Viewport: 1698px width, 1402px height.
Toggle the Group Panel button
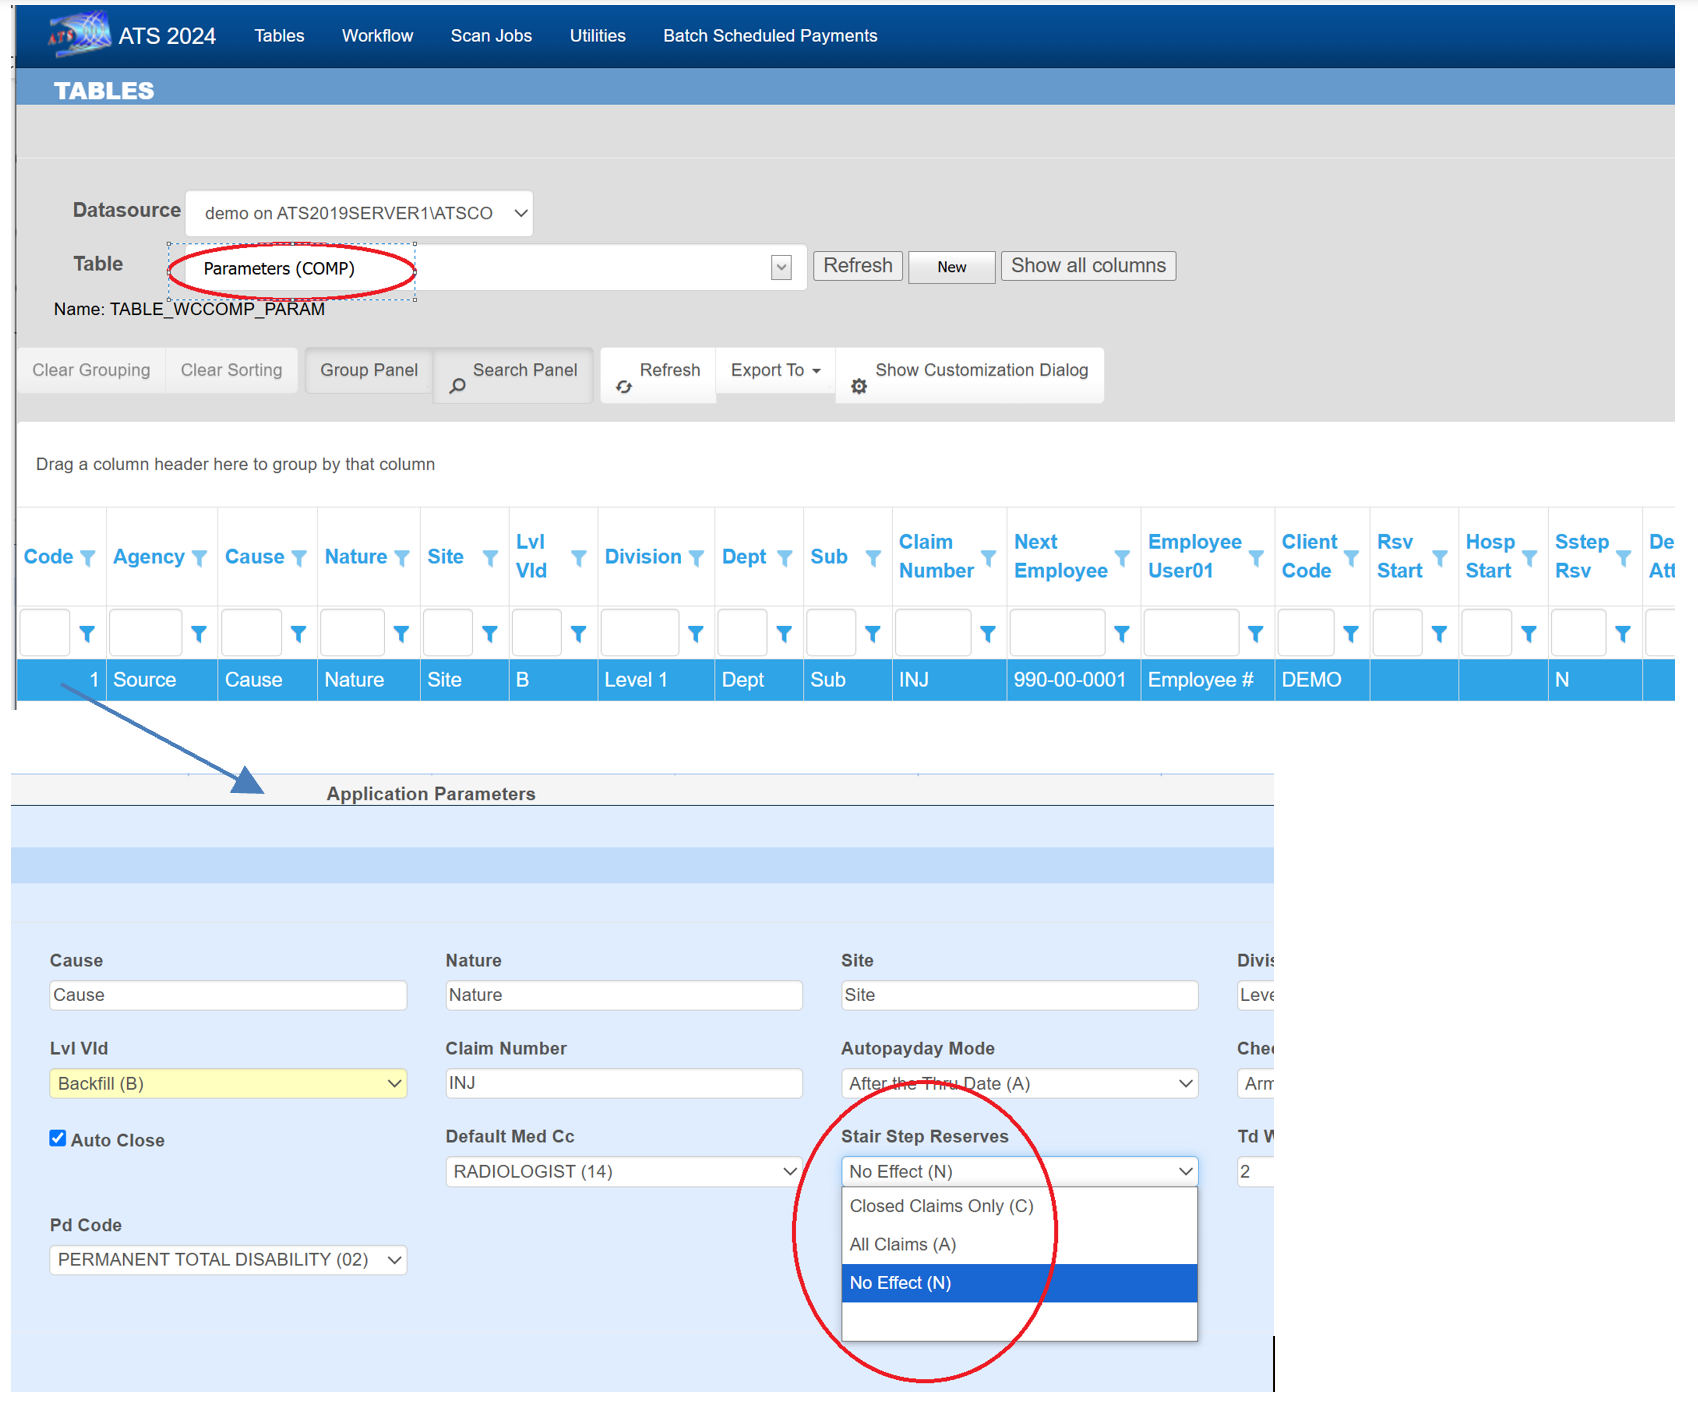(368, 370)
